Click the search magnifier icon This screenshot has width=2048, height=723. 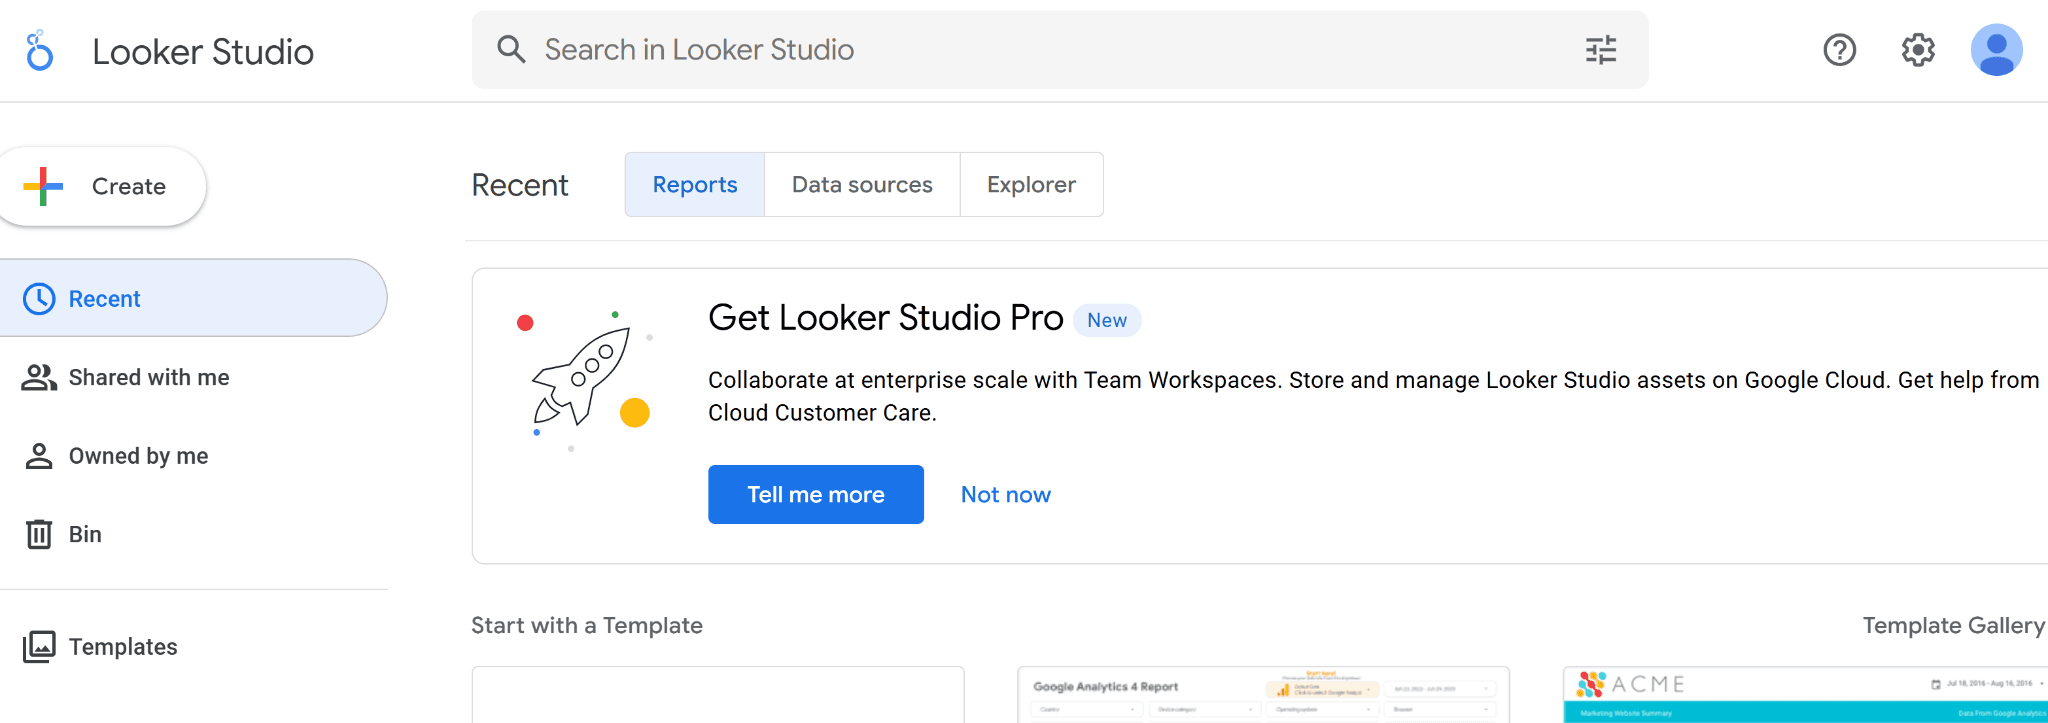pyautogui.click(x=511, y=49)
